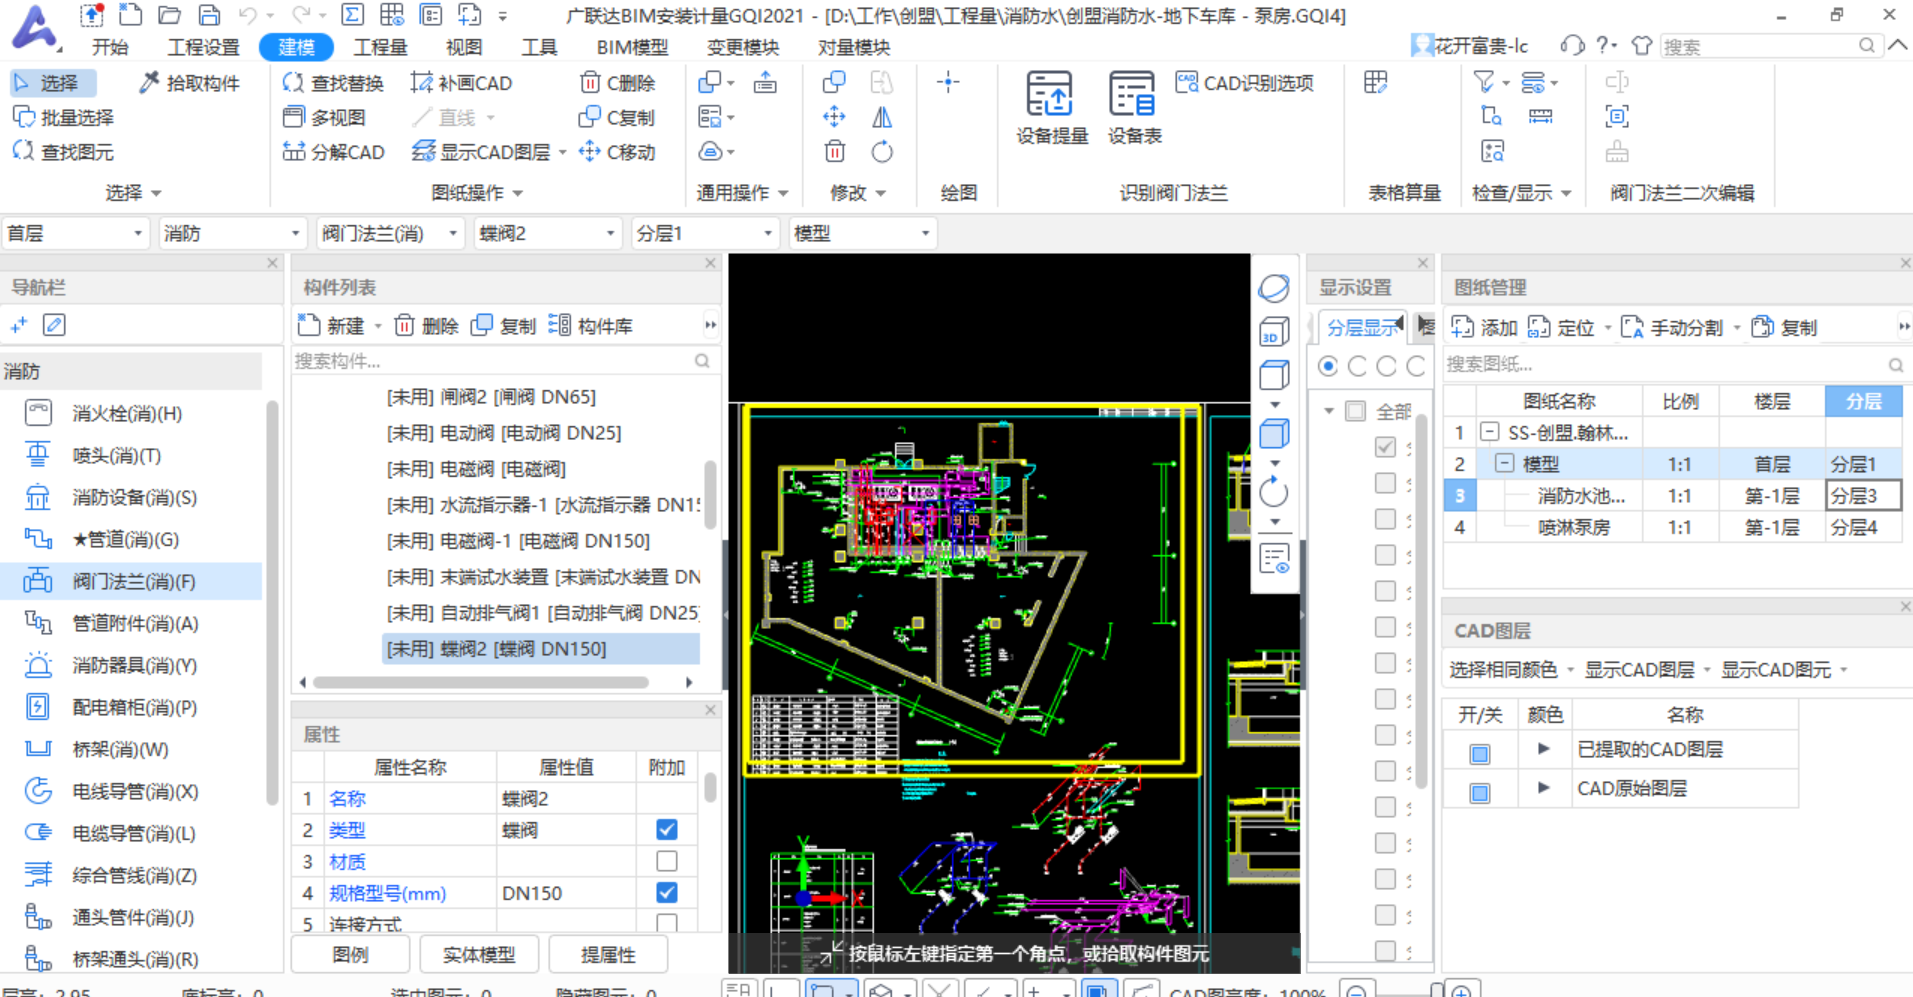Click the 查找图元 tool

click(x=63, y=152)
